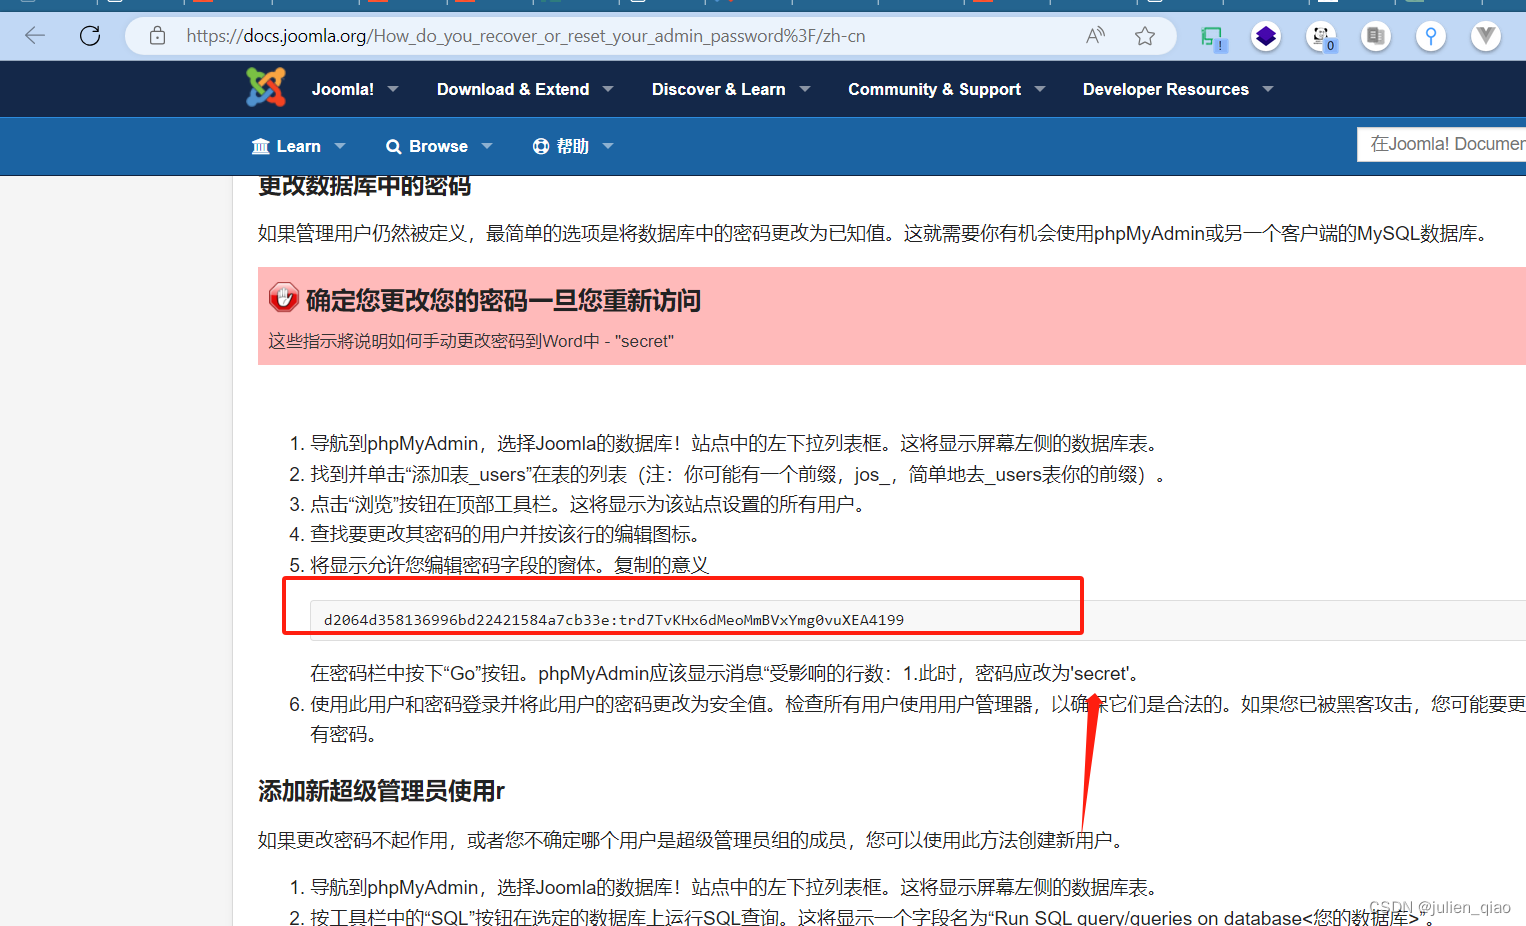
Task: Open the panda extension with 0 badge
Action: point(1322,37)
